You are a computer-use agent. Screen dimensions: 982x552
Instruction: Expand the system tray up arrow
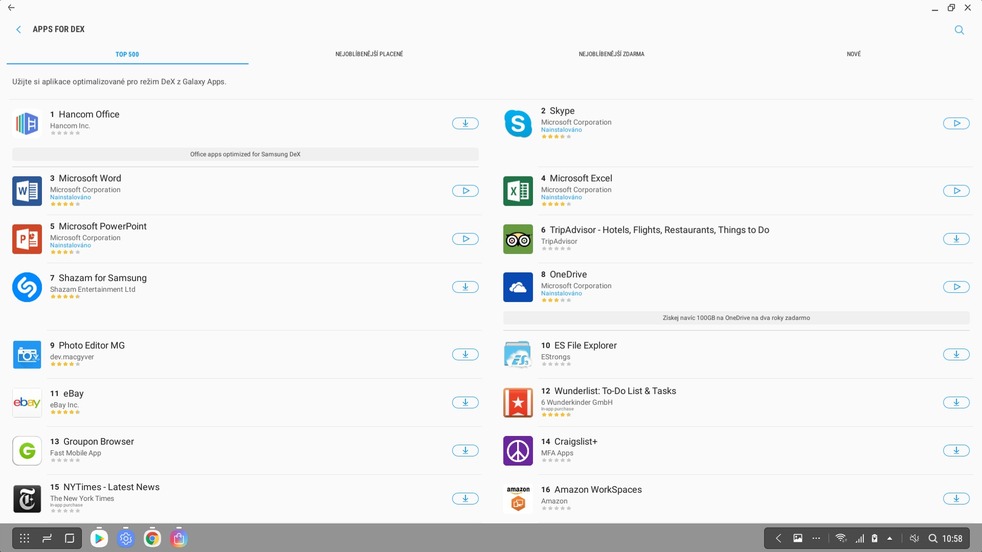coord(890,538)
